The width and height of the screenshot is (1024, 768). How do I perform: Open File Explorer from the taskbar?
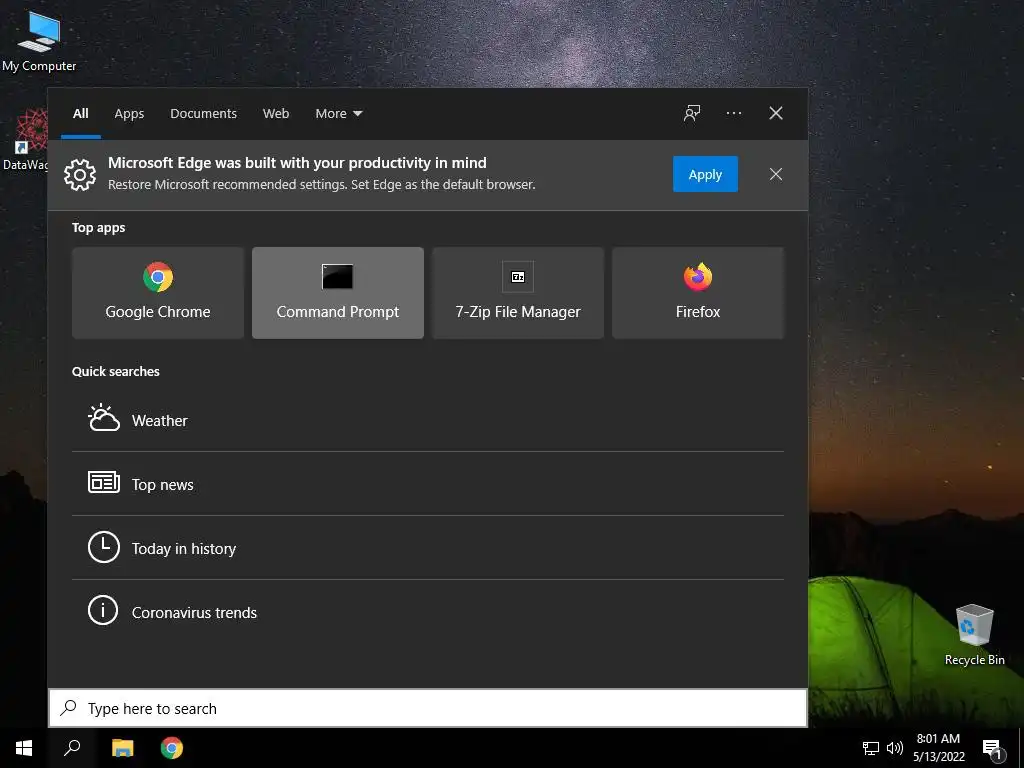(x=122, y=748)
